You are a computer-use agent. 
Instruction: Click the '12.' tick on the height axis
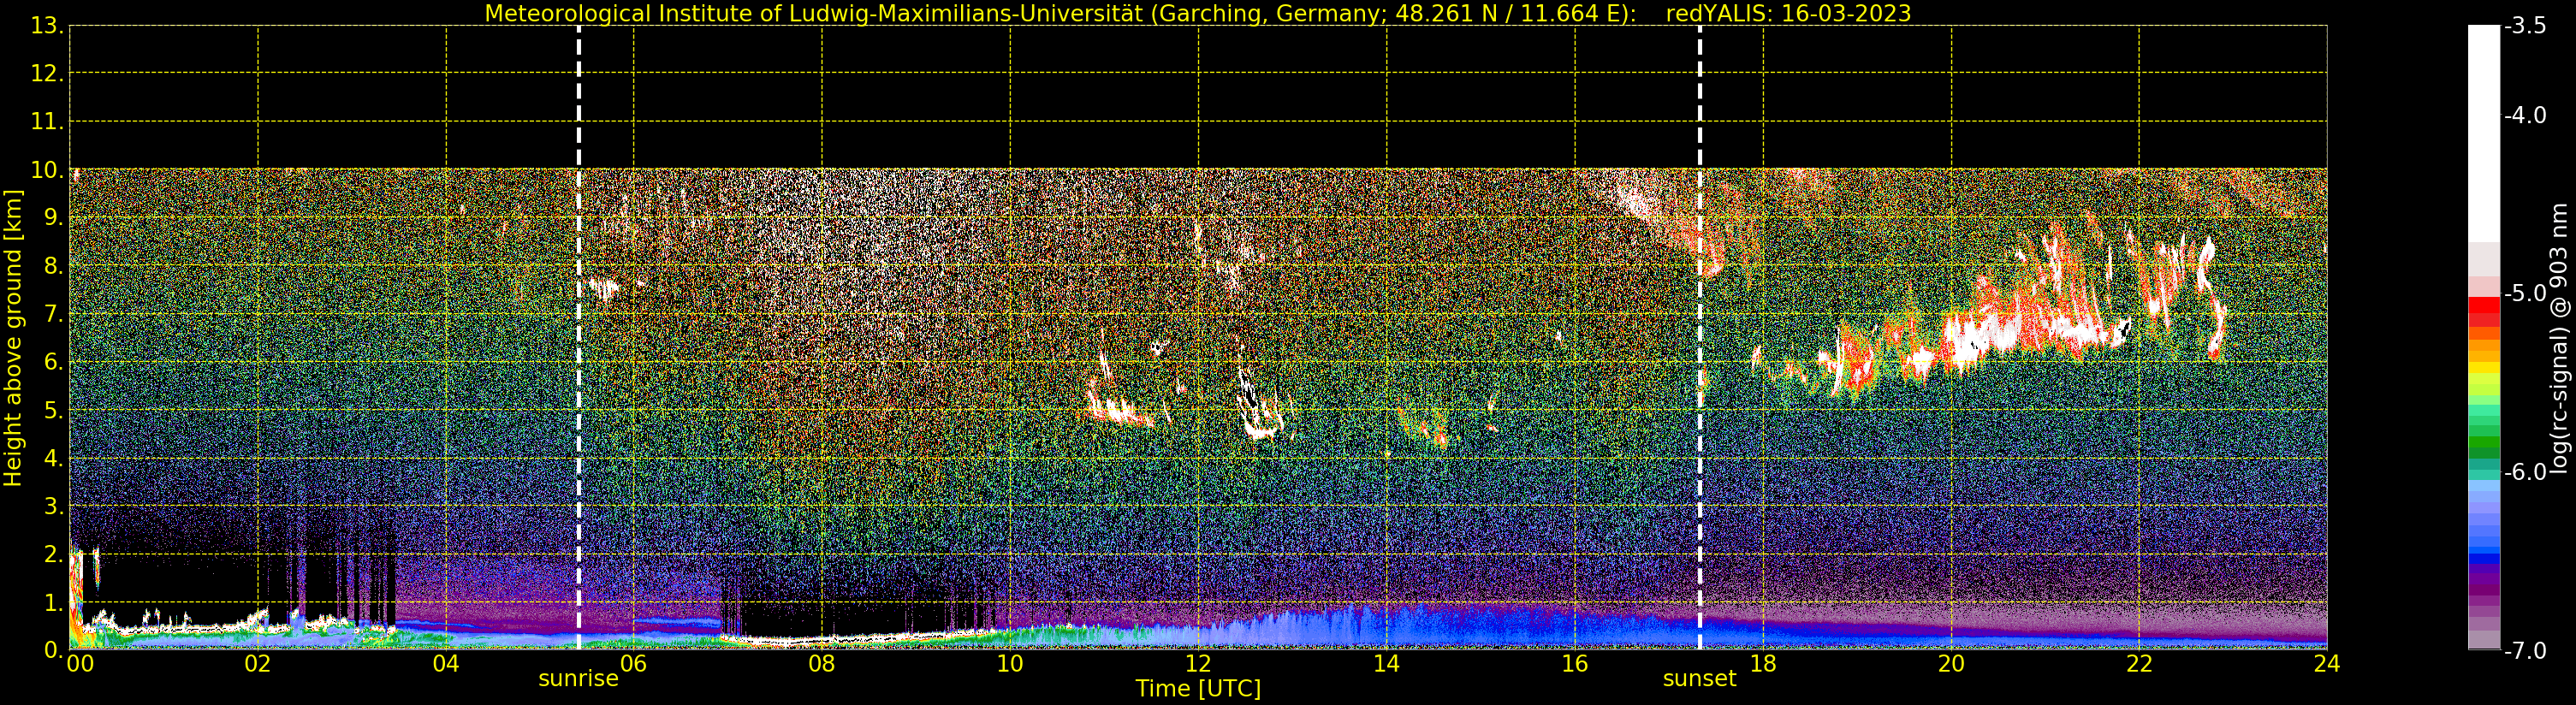(x=47, y=74)
